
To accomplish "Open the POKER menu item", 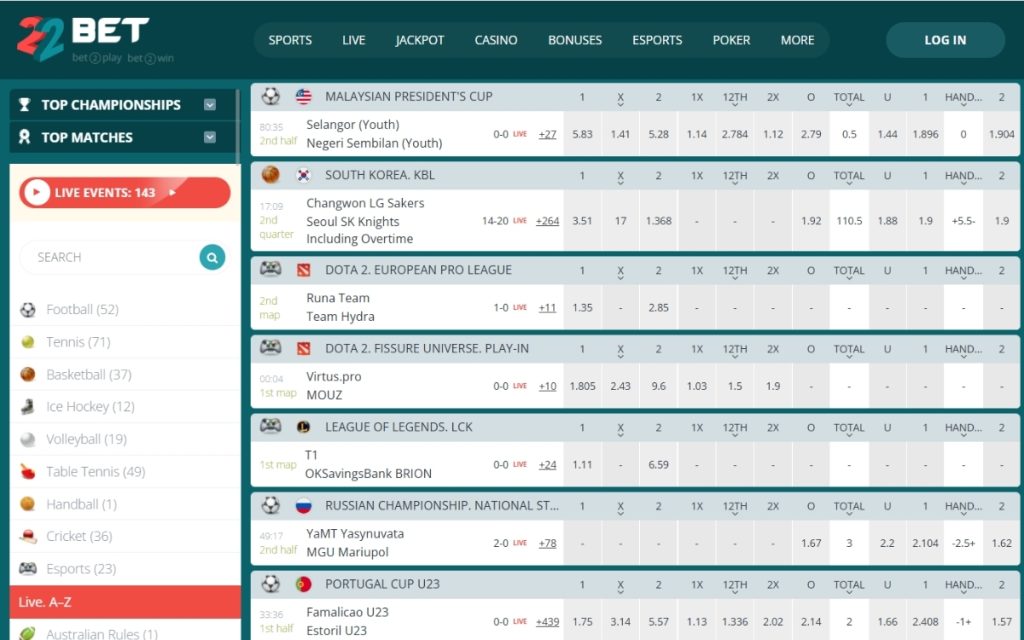I will (731, 40).
